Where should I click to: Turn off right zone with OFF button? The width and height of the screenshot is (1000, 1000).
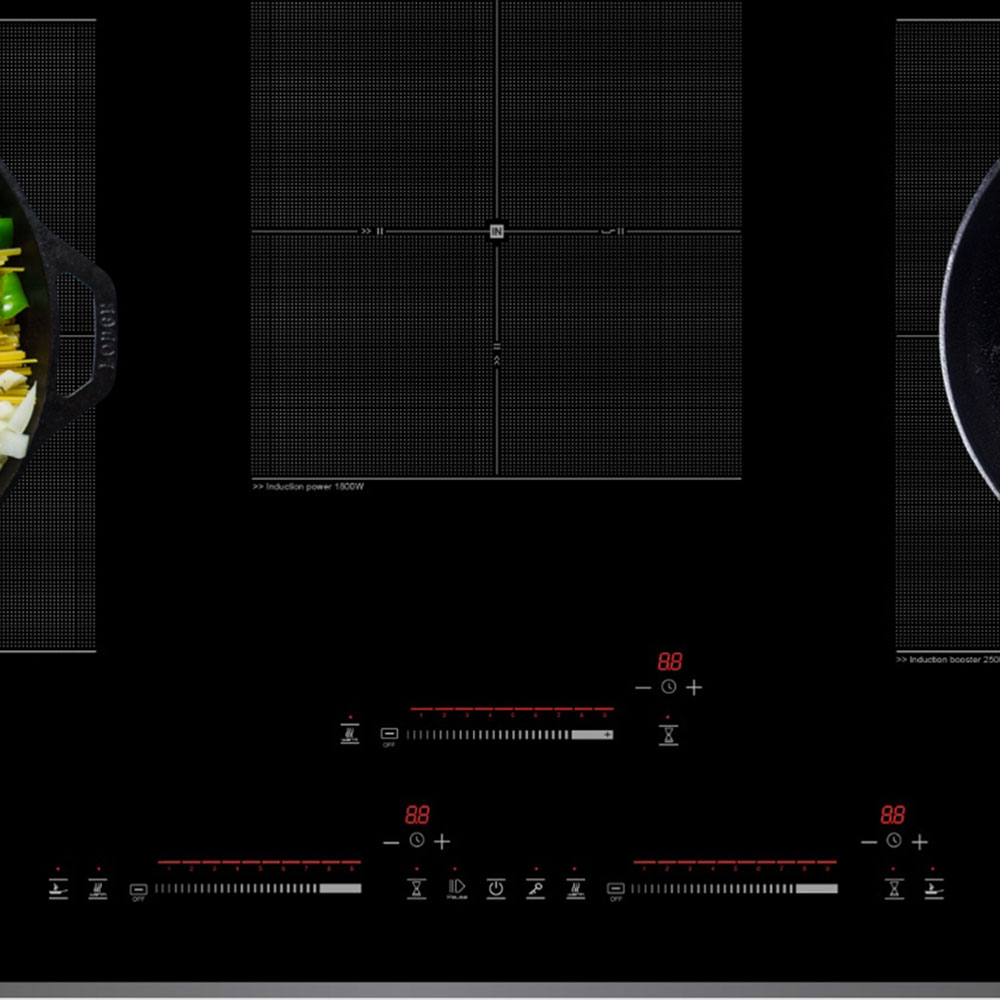pyautogui.click(x=615, y=888)
